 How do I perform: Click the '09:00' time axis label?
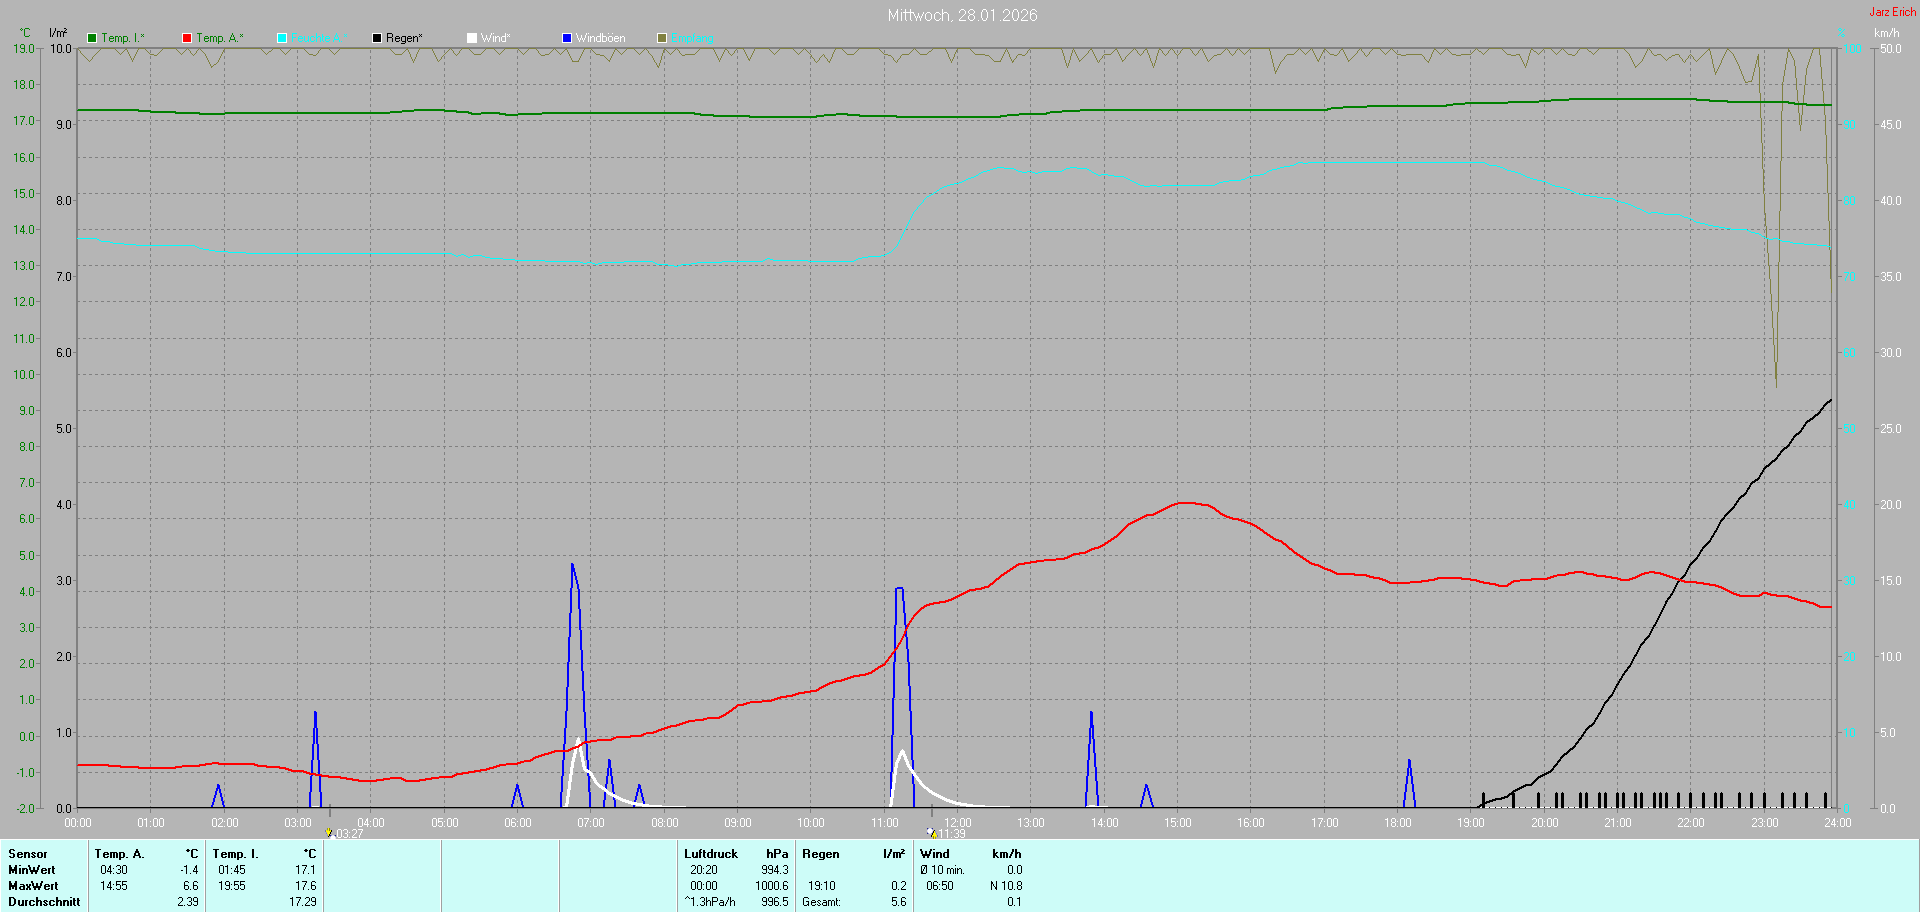738,823
